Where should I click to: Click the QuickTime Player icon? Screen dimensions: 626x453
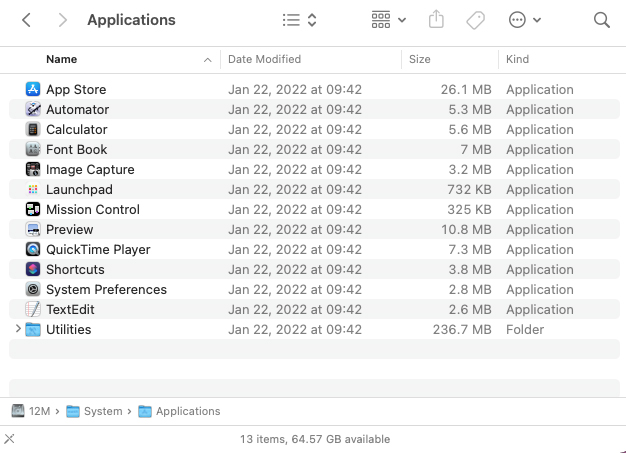click(32, 249)
